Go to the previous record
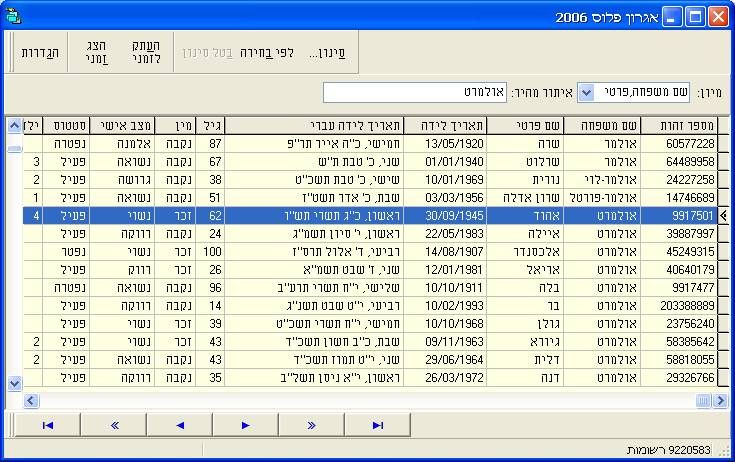 [180, 425]
